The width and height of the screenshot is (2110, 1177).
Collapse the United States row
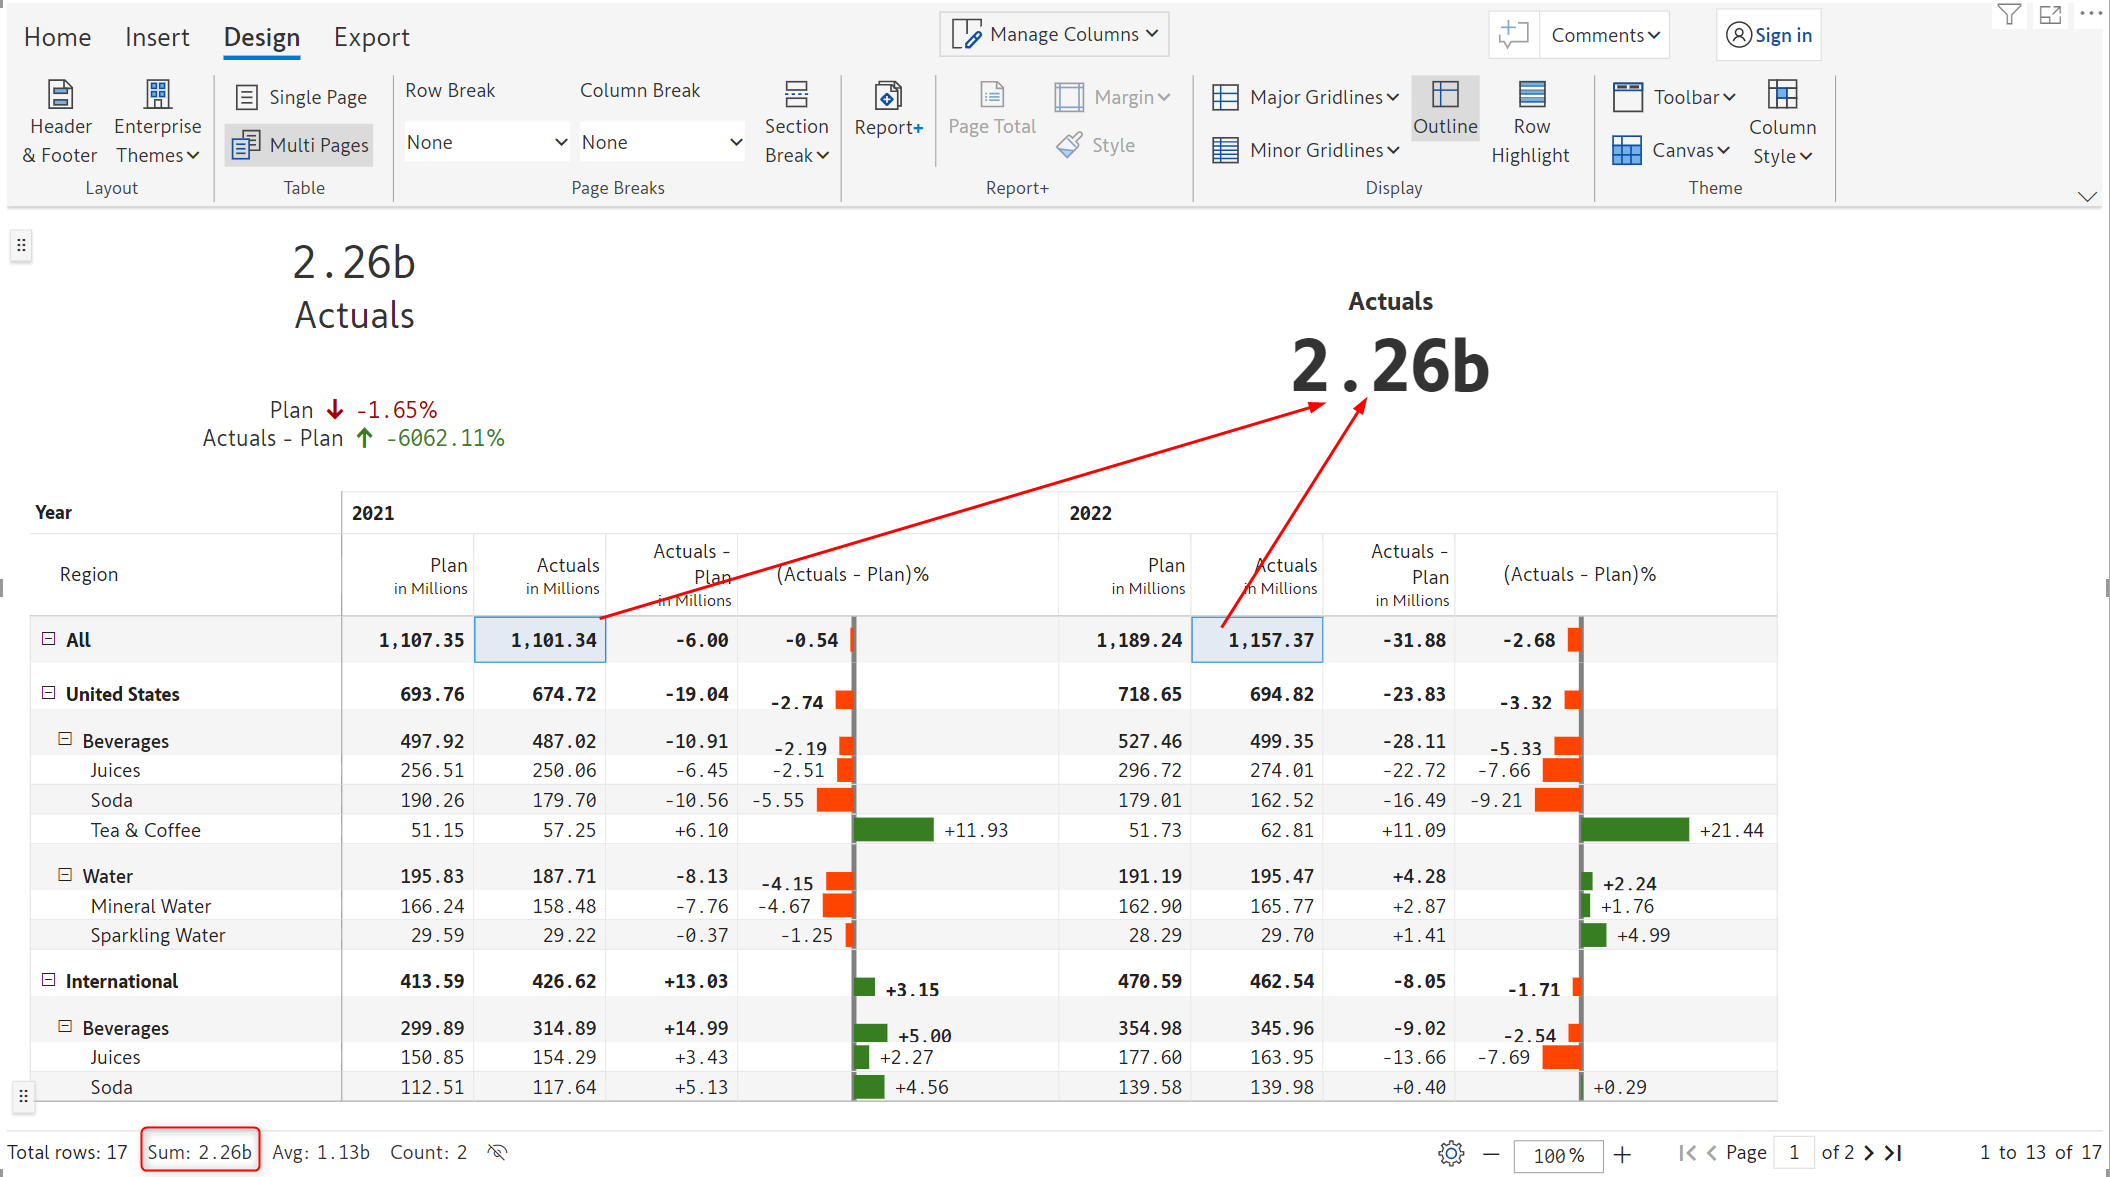pos(48,693)
